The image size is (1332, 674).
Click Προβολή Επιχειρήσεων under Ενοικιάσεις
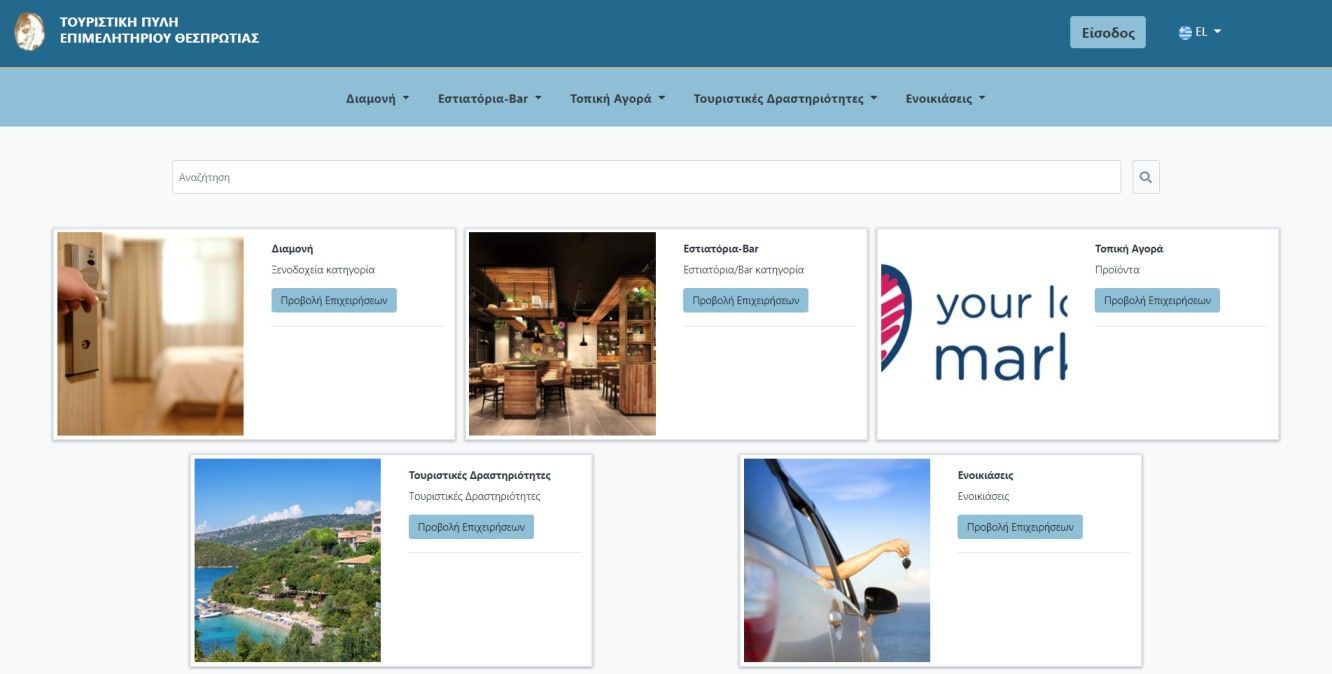1019,525
